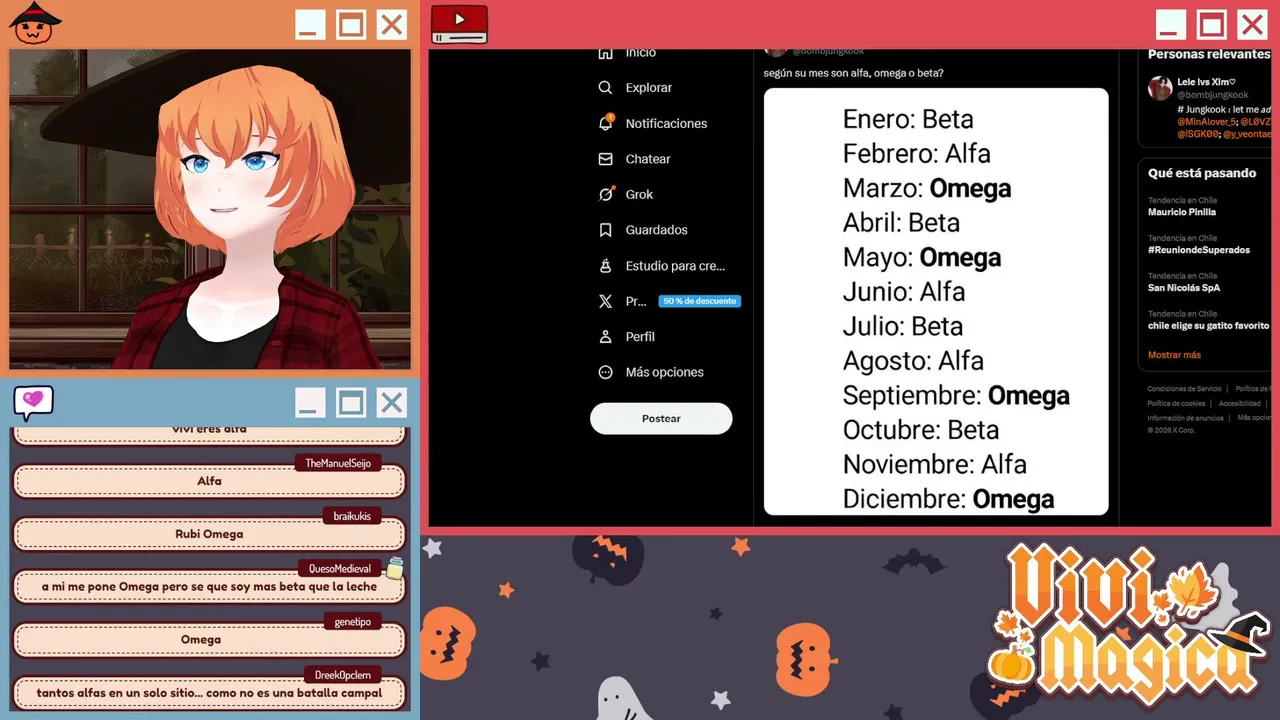The image size is (1280, 720).
Task: Click the Postear button
Action: coord(661,418)
